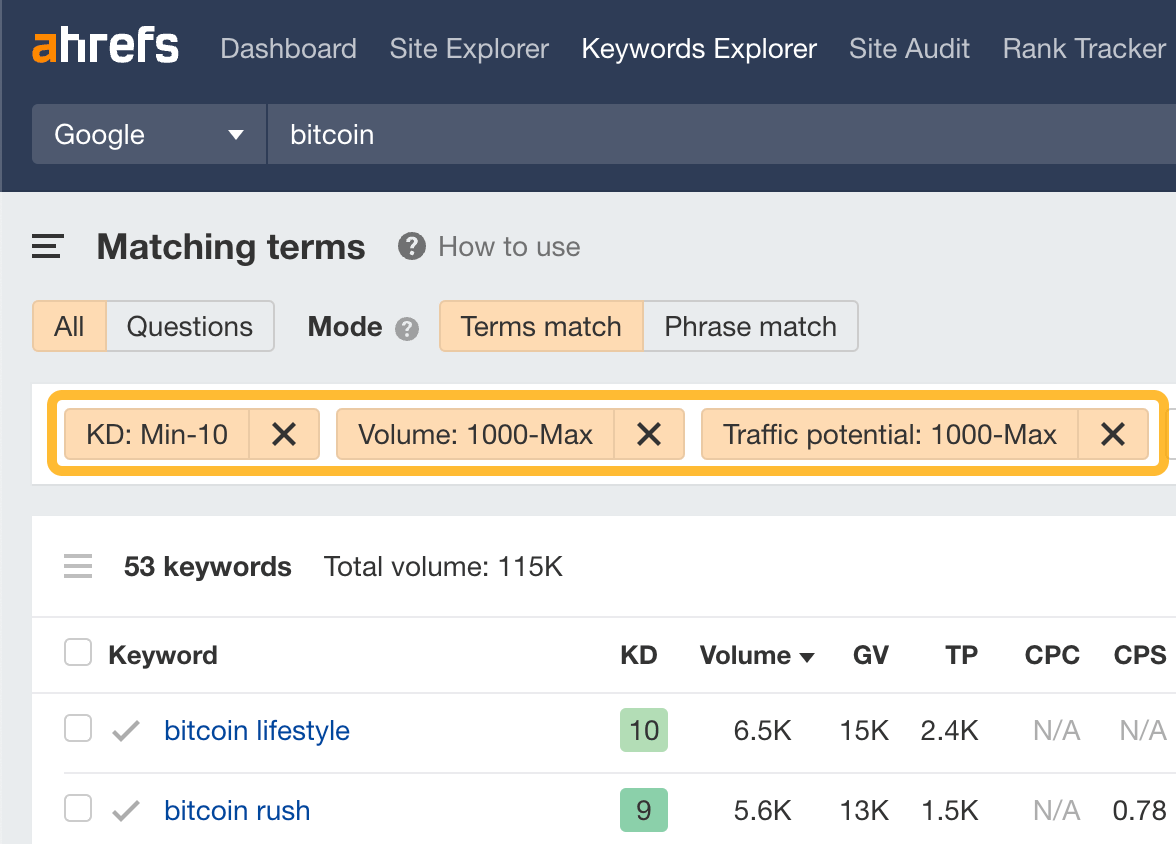Viewport: 1176px width, 844px height.
Task: Open the bitcoin lifestyle keyword link
Action: click(x=256, y=730)
